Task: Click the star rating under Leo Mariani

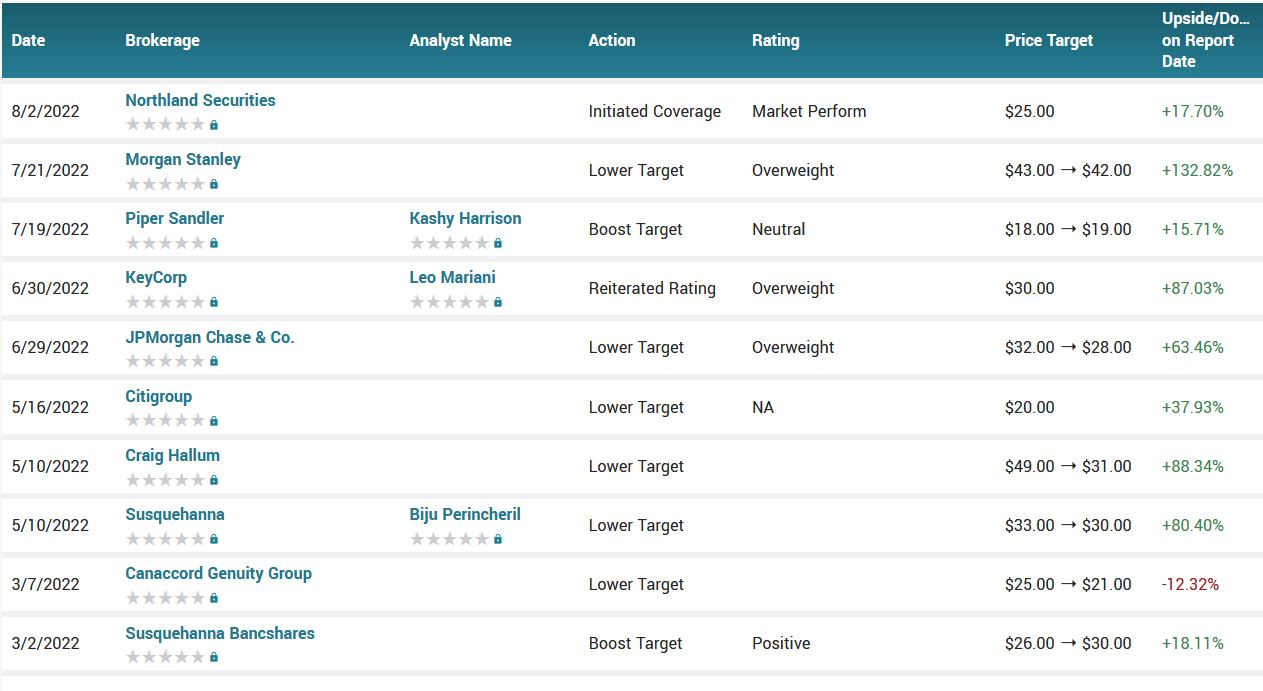Action: (449, 302)
